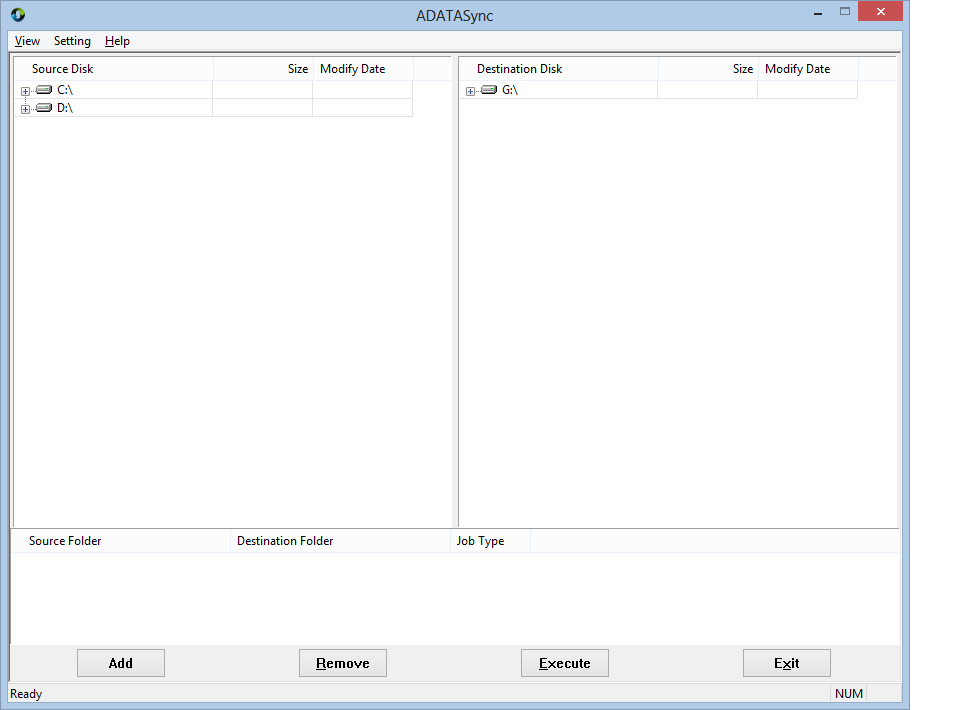Open the View menu
This screenshot has width=960, height=710.
coord(27,41)
